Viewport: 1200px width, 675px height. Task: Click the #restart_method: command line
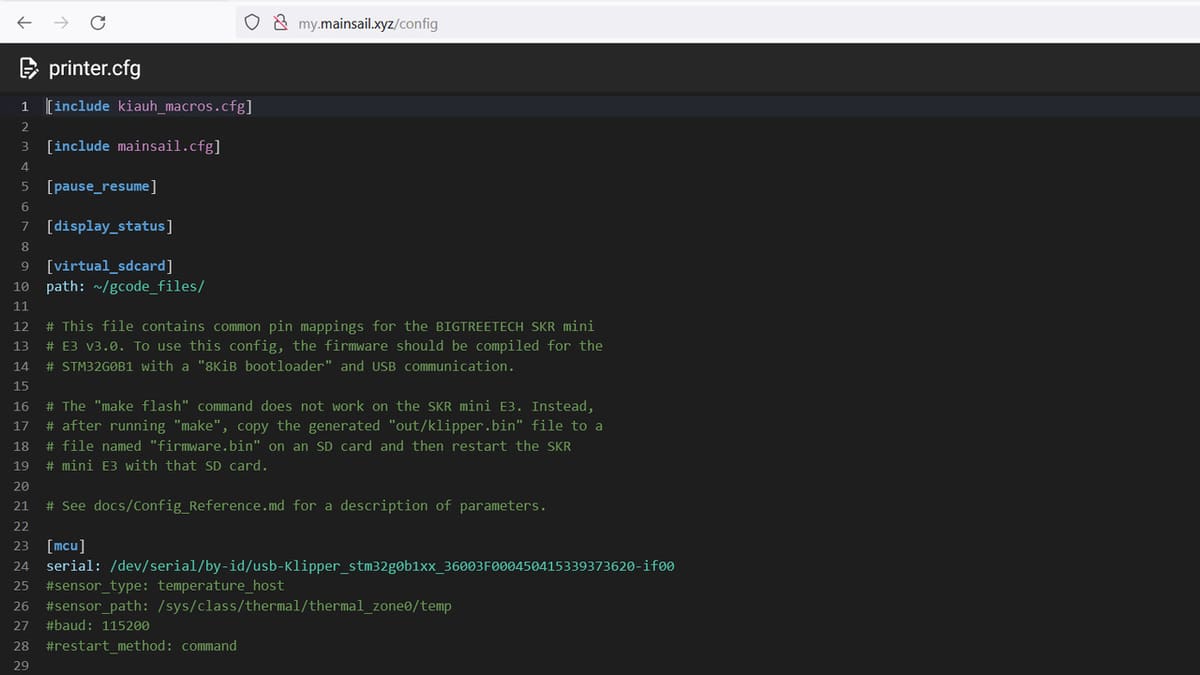click(141, 646)
